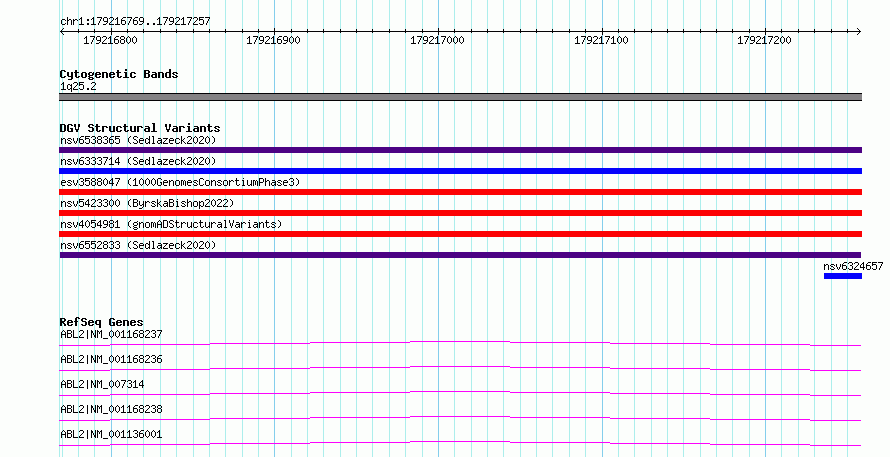The height and width of the screenshot is (457, 890).
Task: Select the red esv3588047 variant bar
Action: 460,192
